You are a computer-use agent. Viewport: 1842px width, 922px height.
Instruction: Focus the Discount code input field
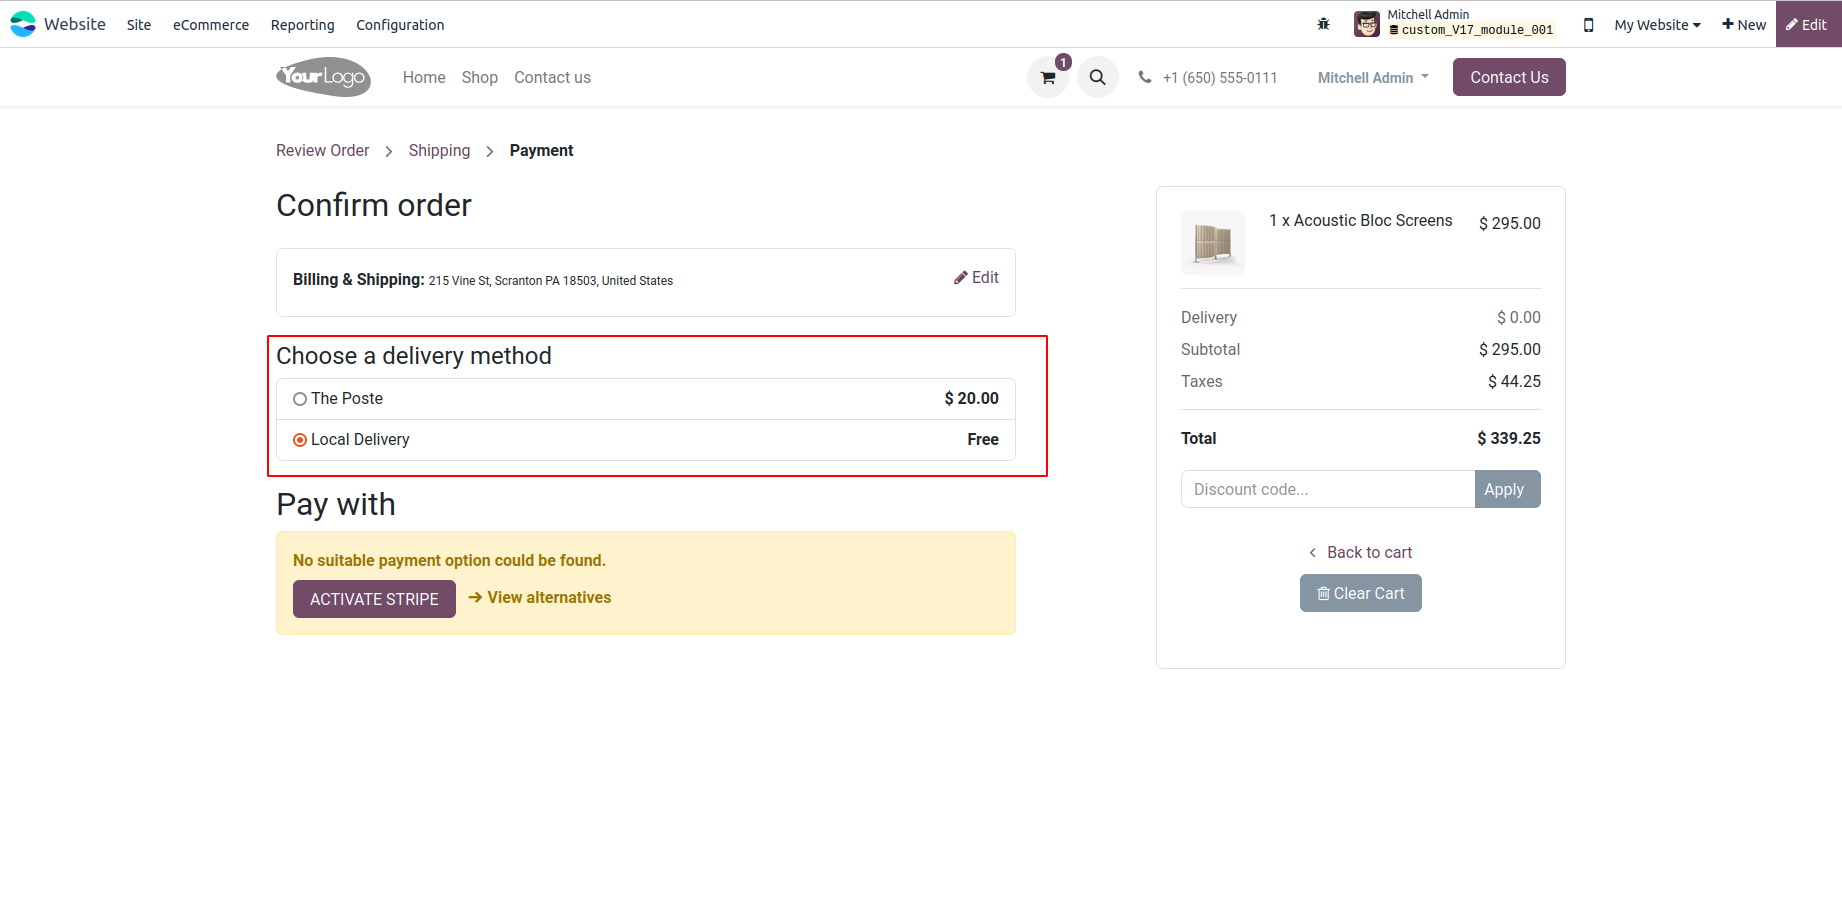[x=1327, y=489]
